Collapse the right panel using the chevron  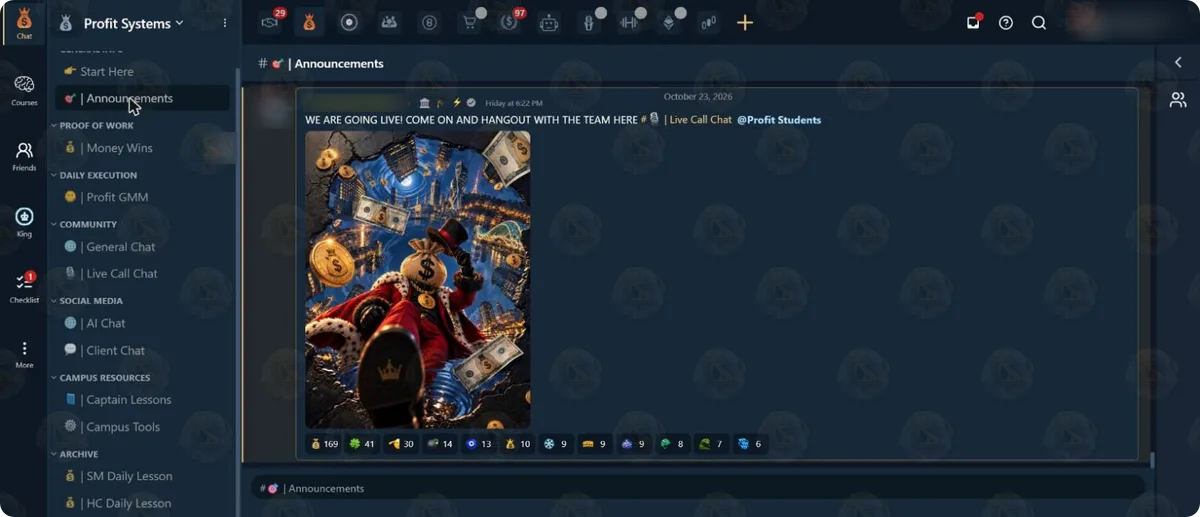tap(1178, 63)
